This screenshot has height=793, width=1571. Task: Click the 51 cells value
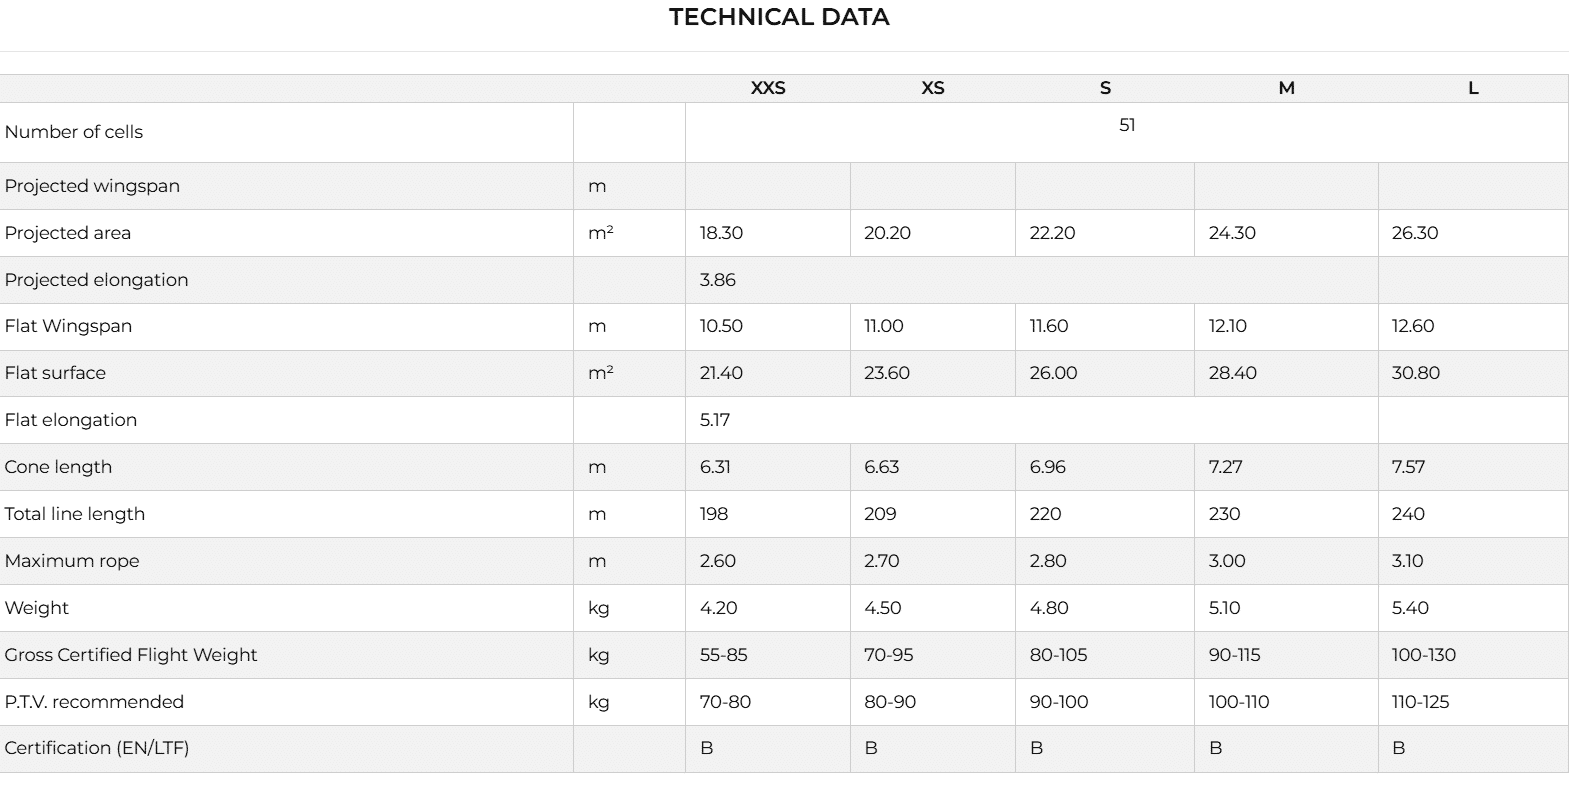tap(1127, 125)
